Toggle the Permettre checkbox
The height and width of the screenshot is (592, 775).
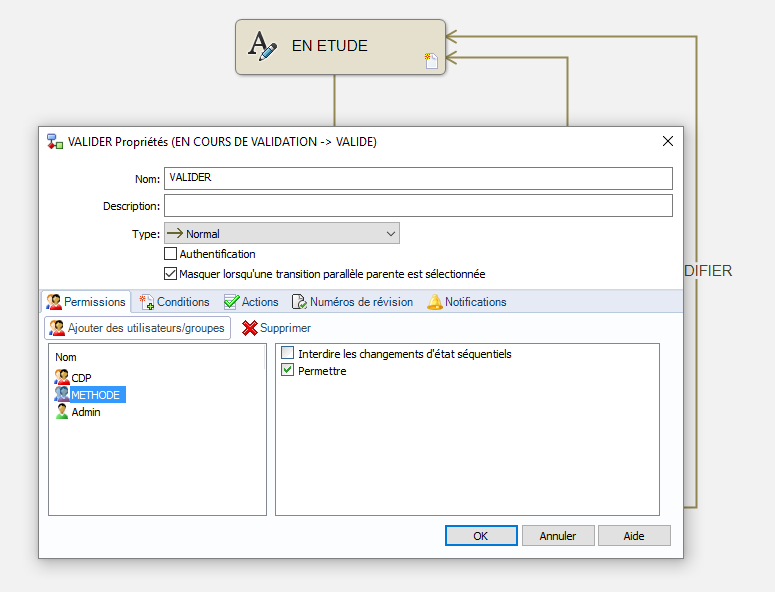287,370
